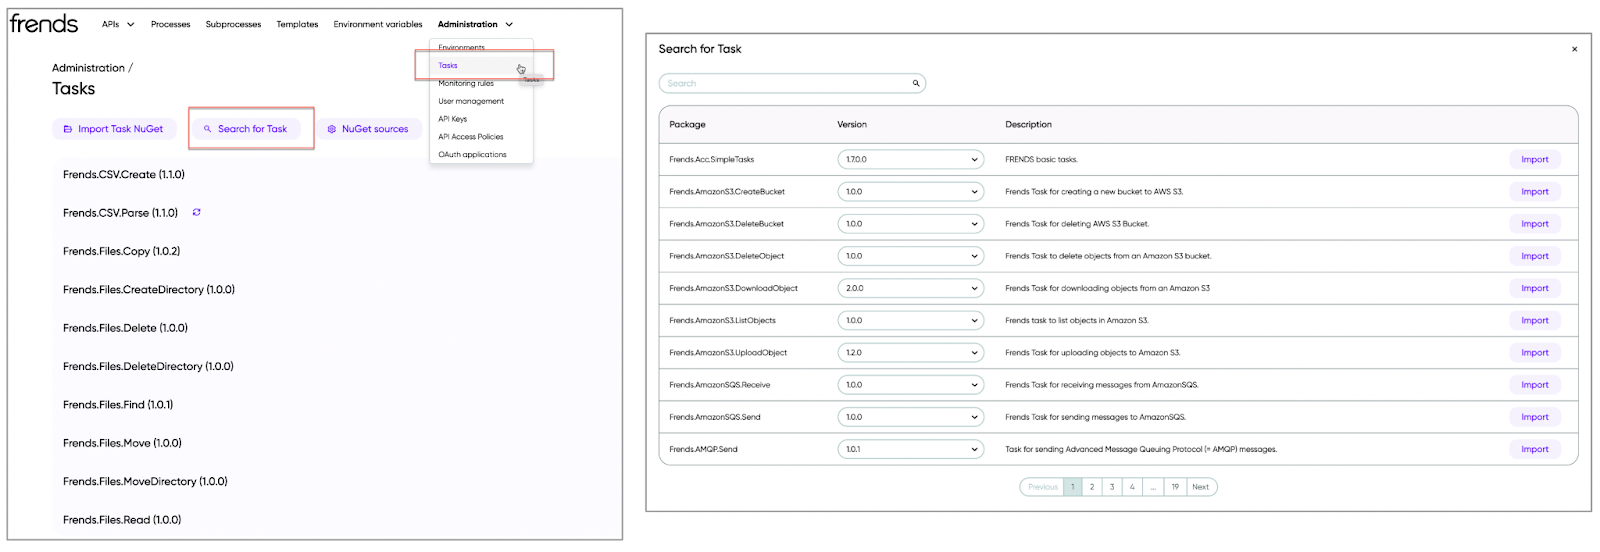The width and height of the screenshot is (1600, 552).
Task: Open version dropdown for Frends.AmazonSQS.Send
Action: pos(910,417)
